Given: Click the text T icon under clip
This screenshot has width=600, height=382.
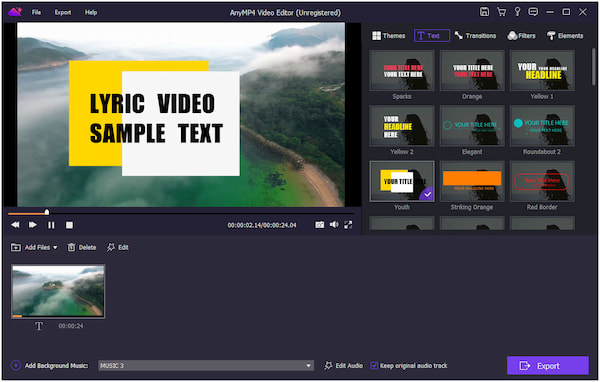Looking at the screenshot, I should tap(39, 326).
